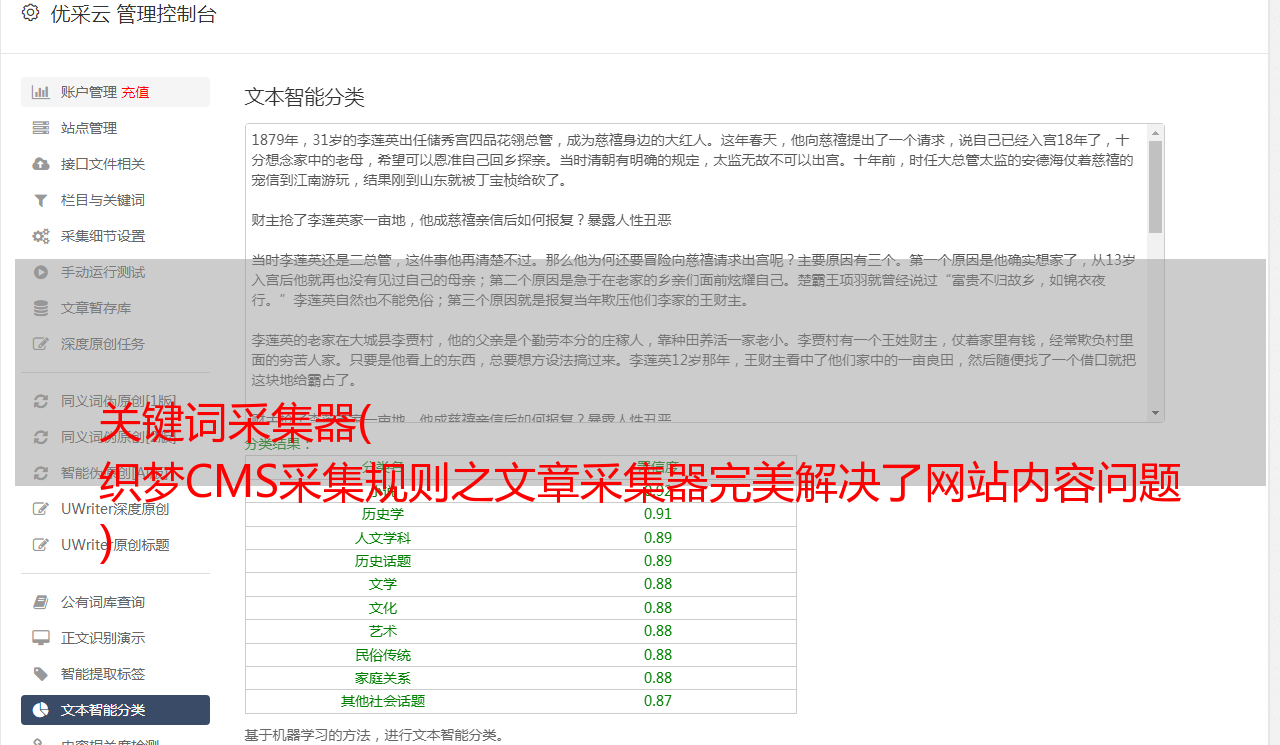Click the cloud upload icon for 接口文件相关
The height and width of the screenshot is (745, 1280).
[41, 164]
